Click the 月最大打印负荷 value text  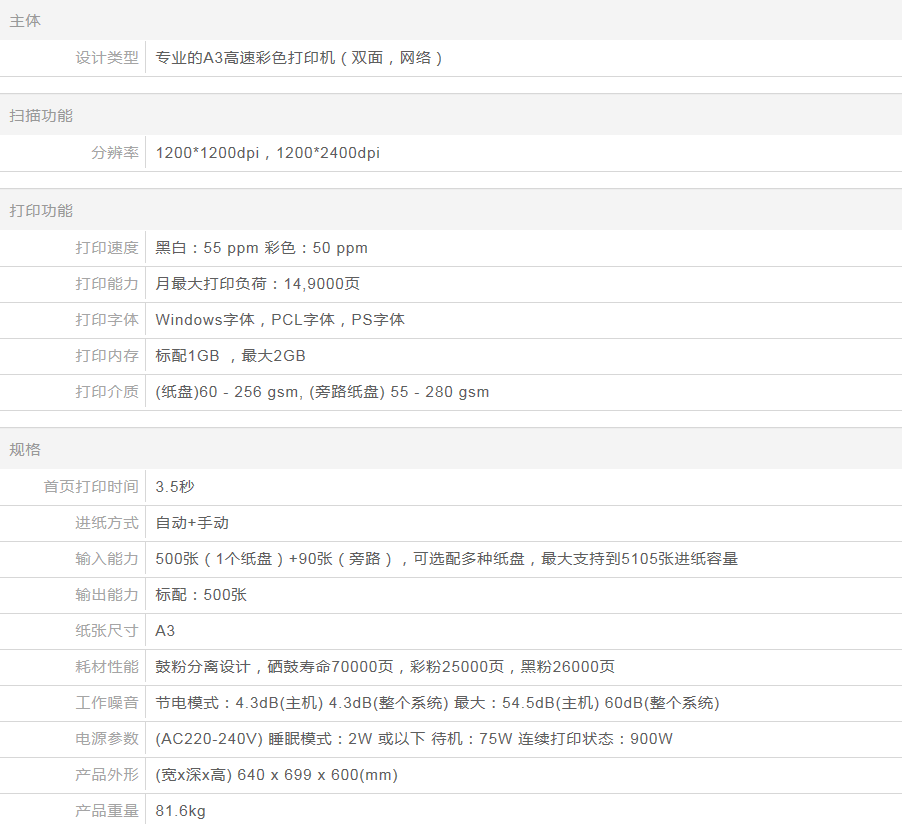pyautogui.click(x=258, y=284)
